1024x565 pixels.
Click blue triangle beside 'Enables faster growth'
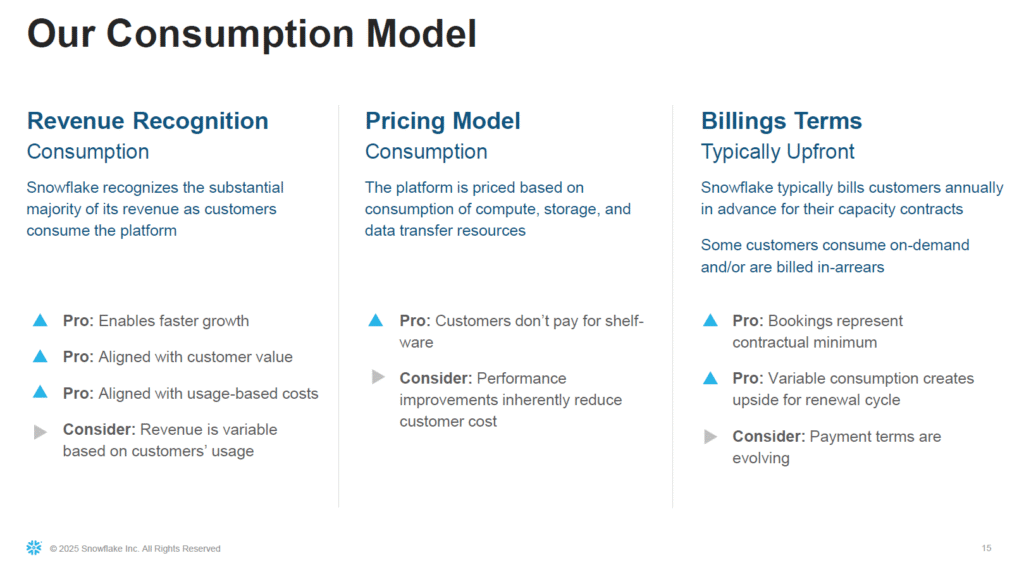pyautogui.click(x=40, y=320)
